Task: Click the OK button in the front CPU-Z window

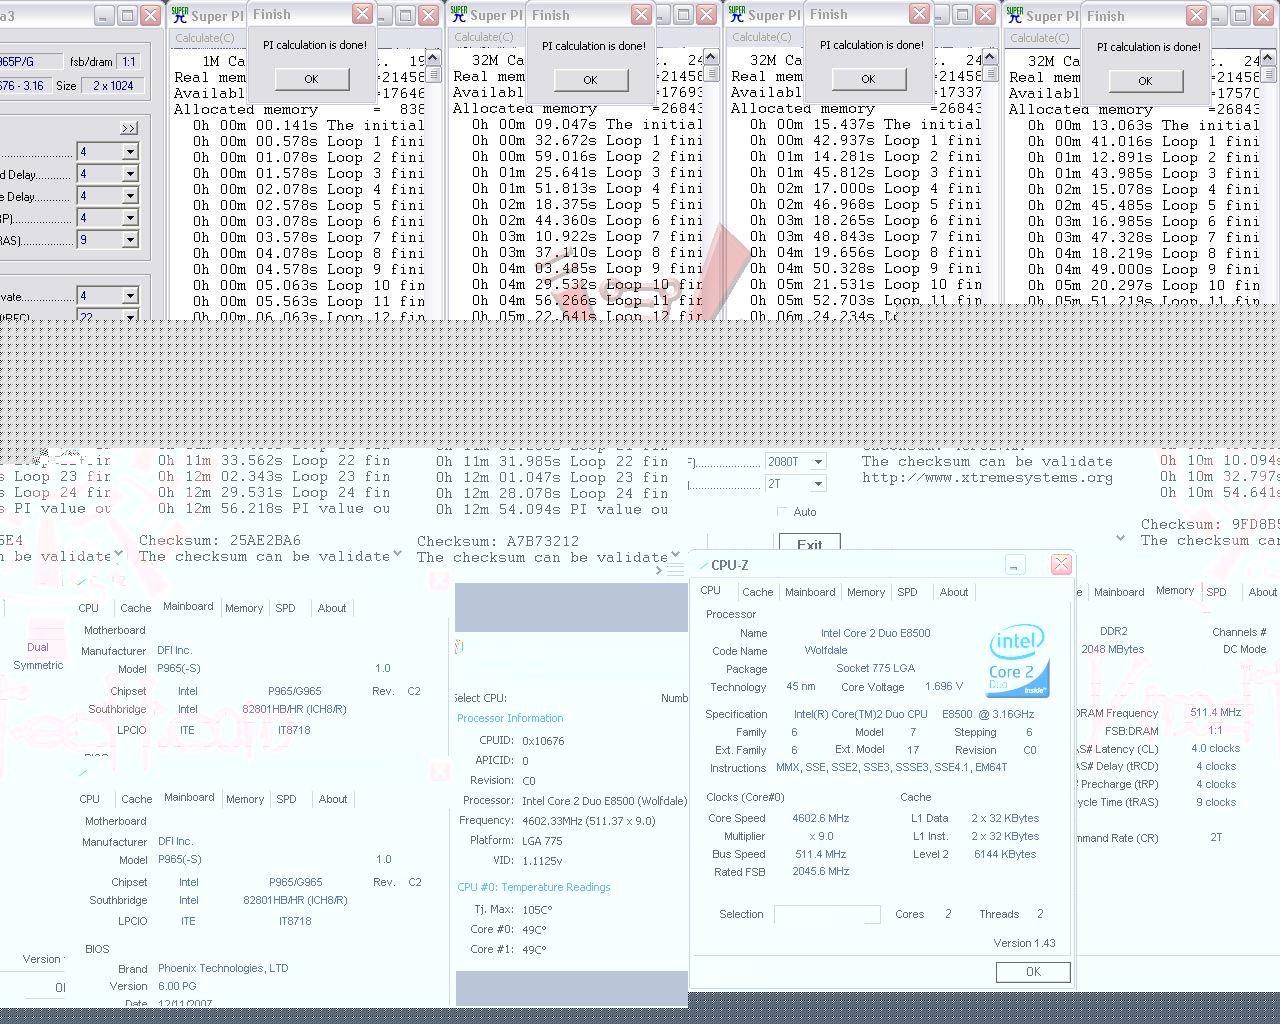Action: click(1033, 972)
